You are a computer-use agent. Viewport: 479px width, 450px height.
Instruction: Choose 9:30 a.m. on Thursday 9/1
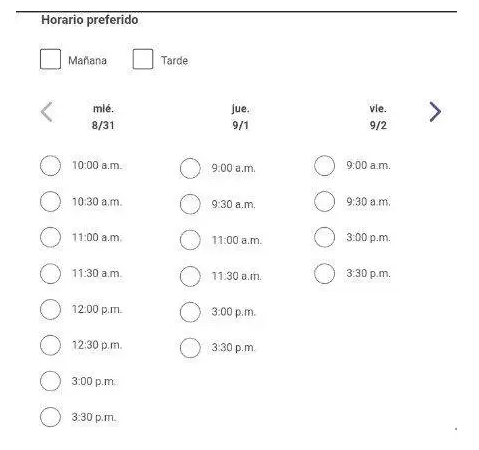tap(190, 204)
